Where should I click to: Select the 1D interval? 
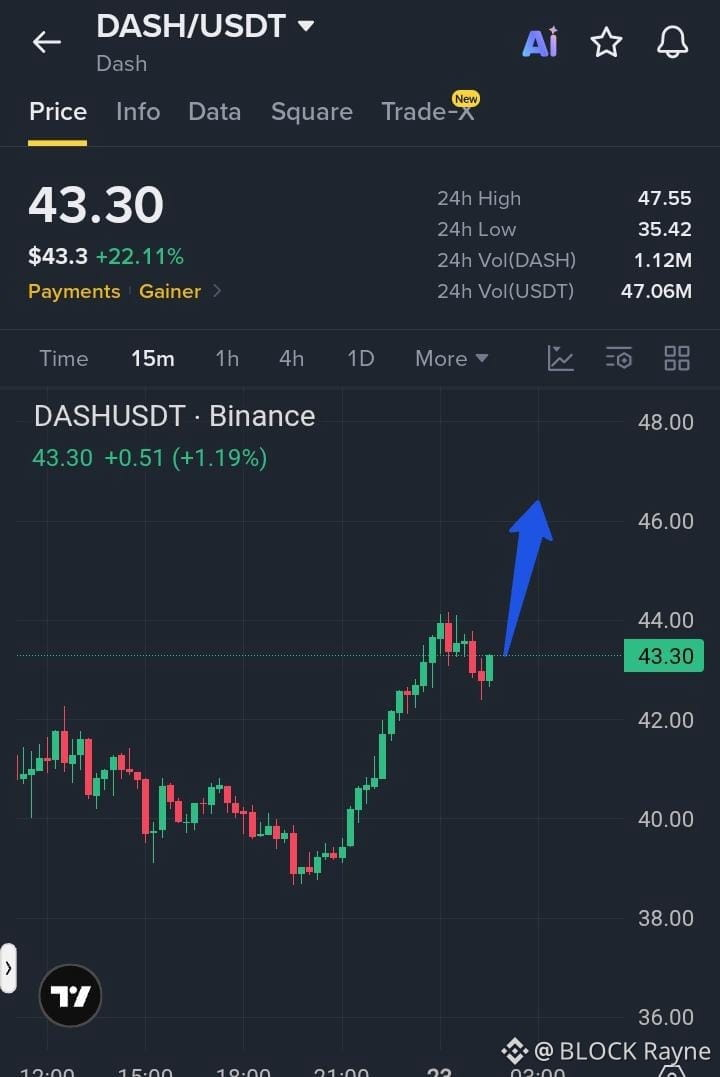pyautogui.click(x=360, y=359)
